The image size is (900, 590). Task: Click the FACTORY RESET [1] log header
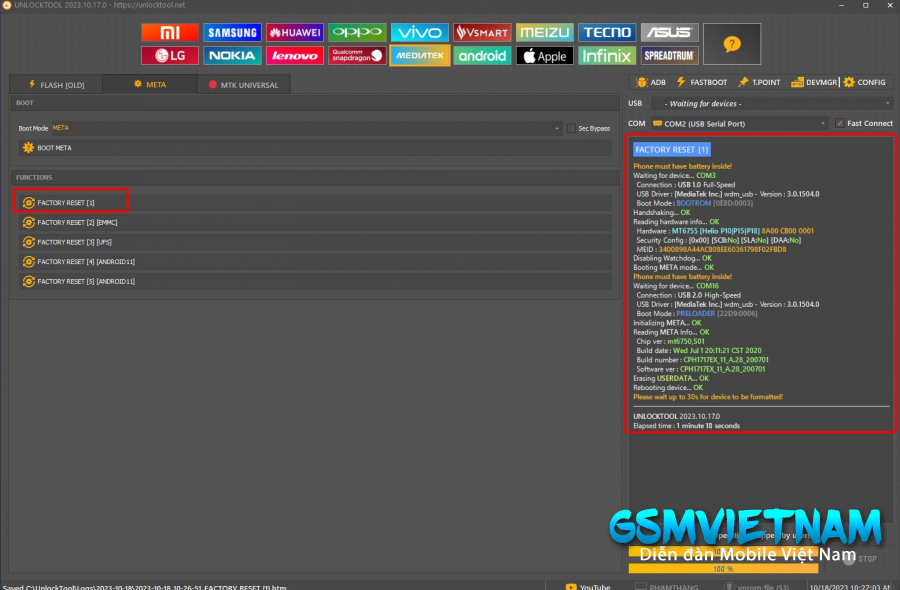pyautogui.click(x=672, y=150)
